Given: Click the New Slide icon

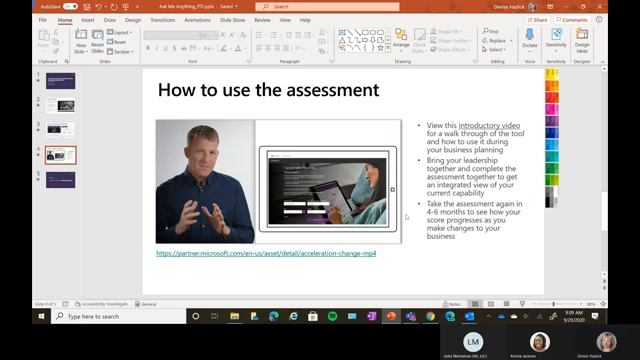Looking at the screenshot, I should click(81, 36).
